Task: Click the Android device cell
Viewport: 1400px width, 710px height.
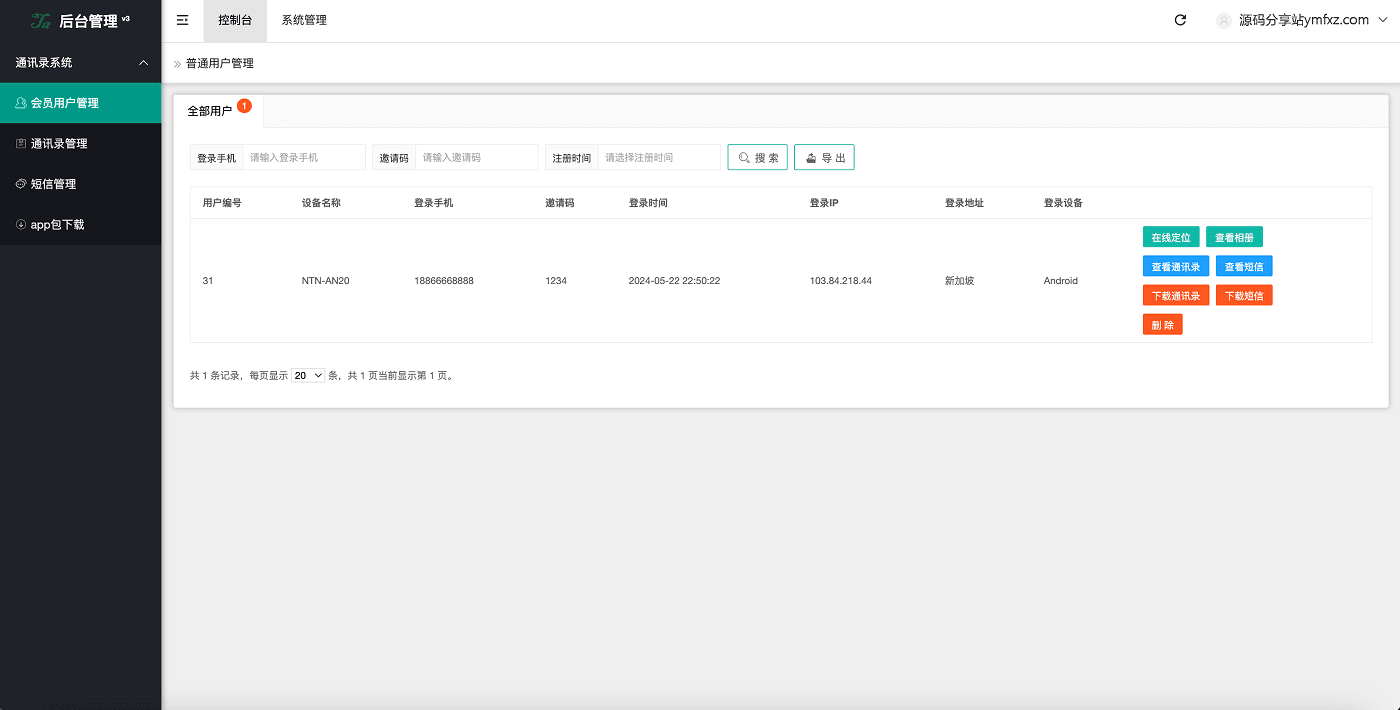Action: (x=1061, y=281)
